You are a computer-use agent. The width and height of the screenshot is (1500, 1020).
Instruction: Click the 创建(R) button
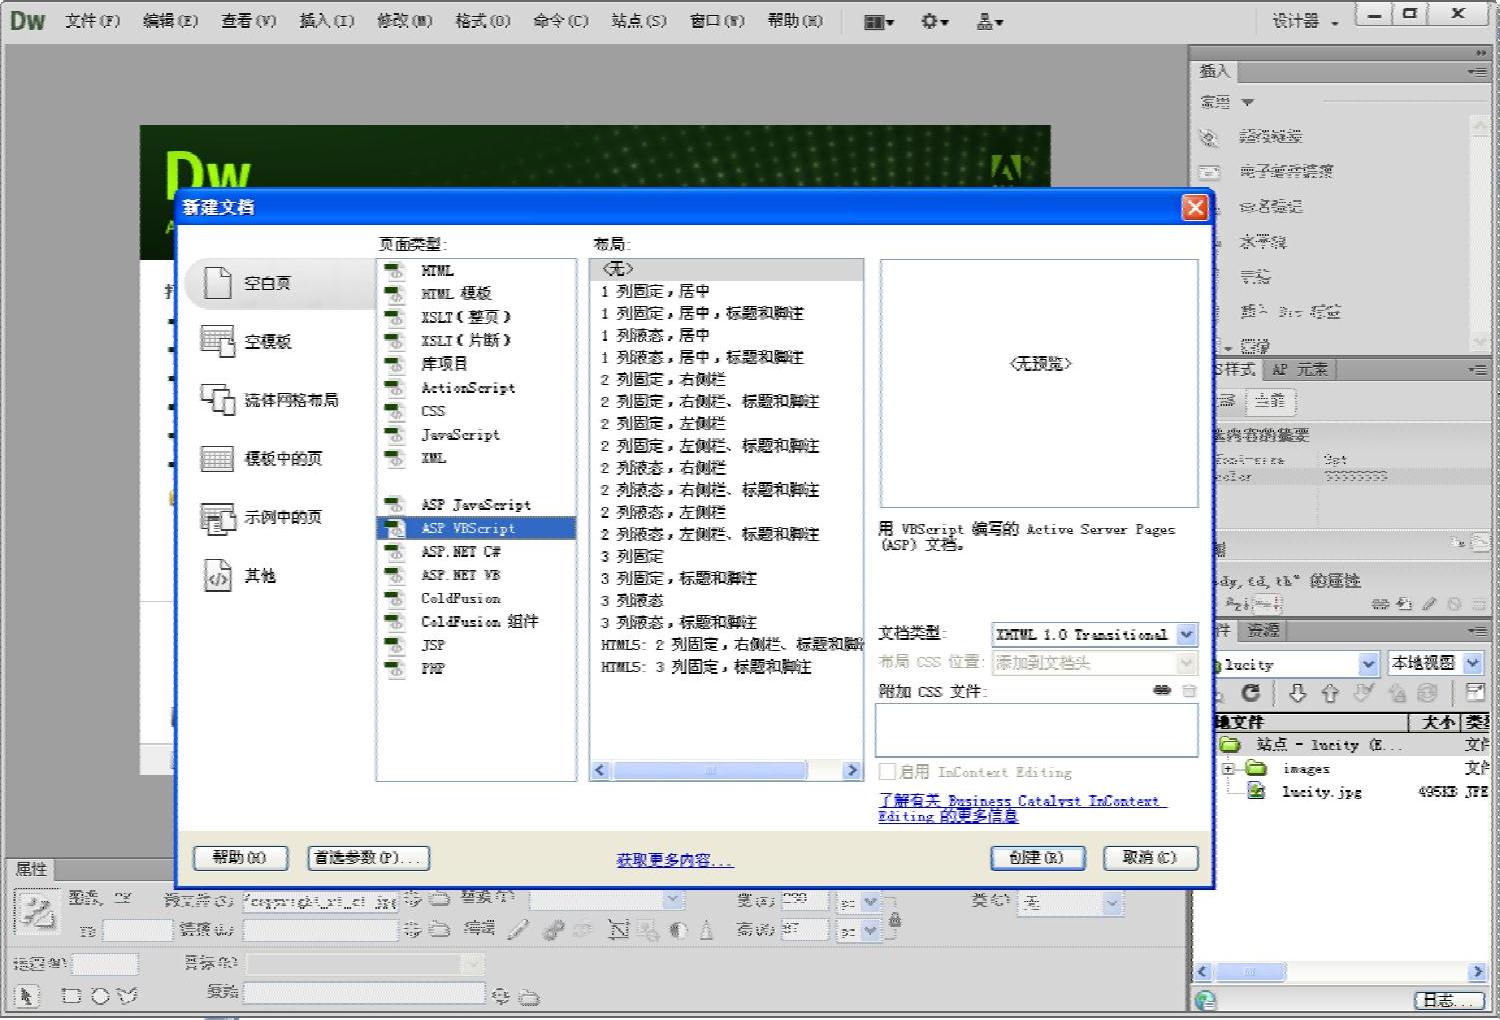(x=1038, y=857)
